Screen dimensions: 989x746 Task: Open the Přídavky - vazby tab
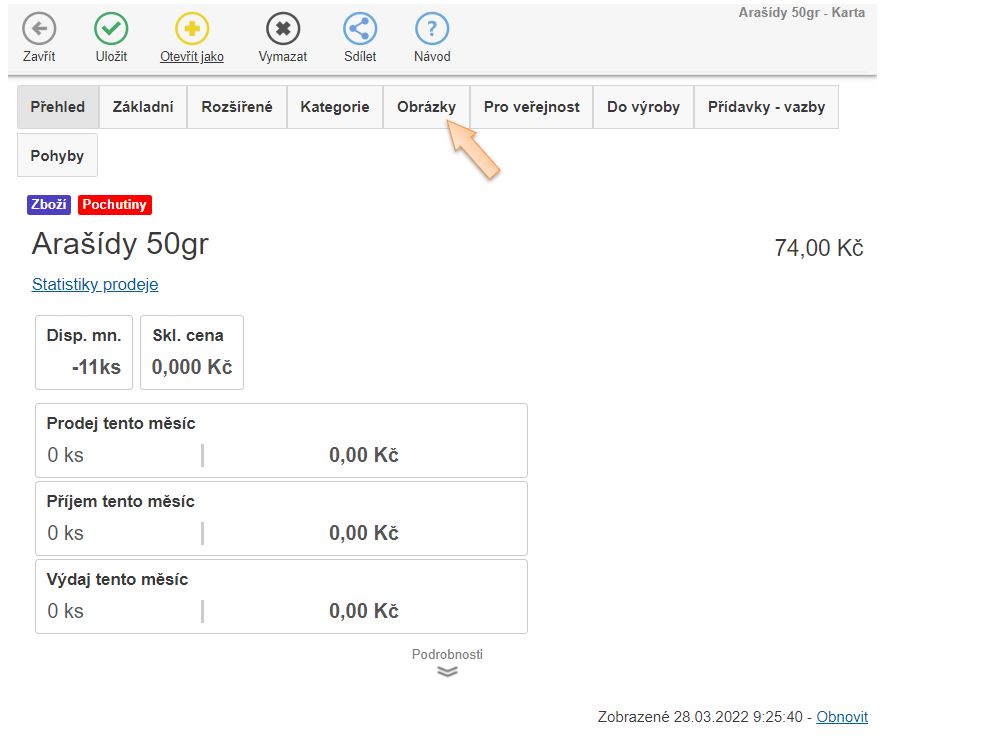point(766,107)
